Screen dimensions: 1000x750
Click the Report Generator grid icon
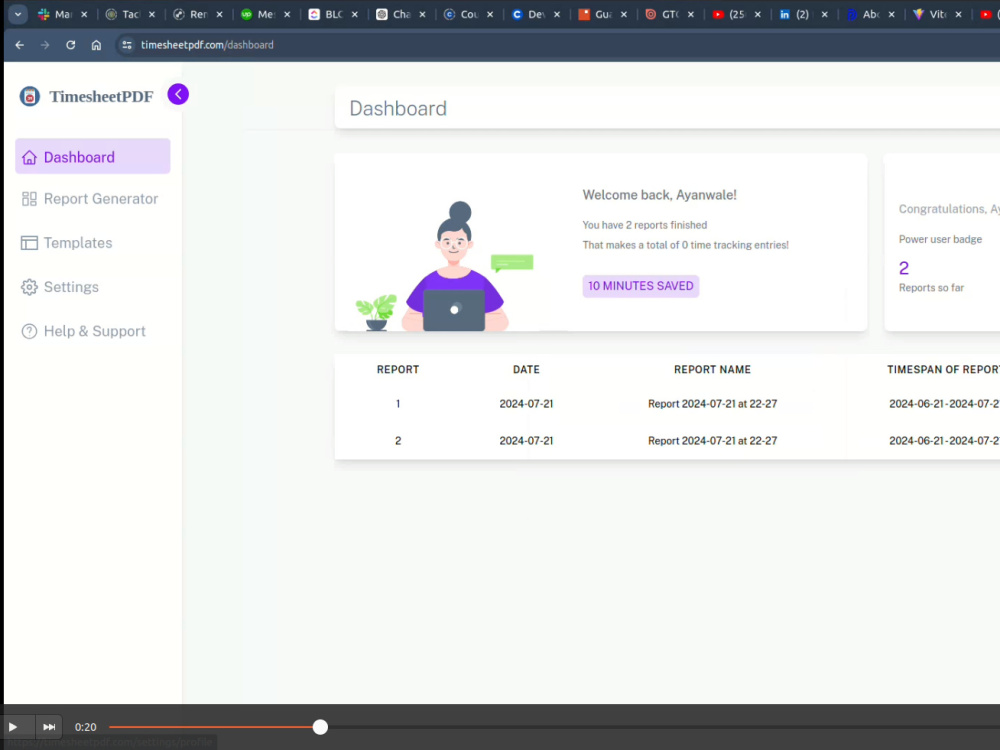(29, 199)
